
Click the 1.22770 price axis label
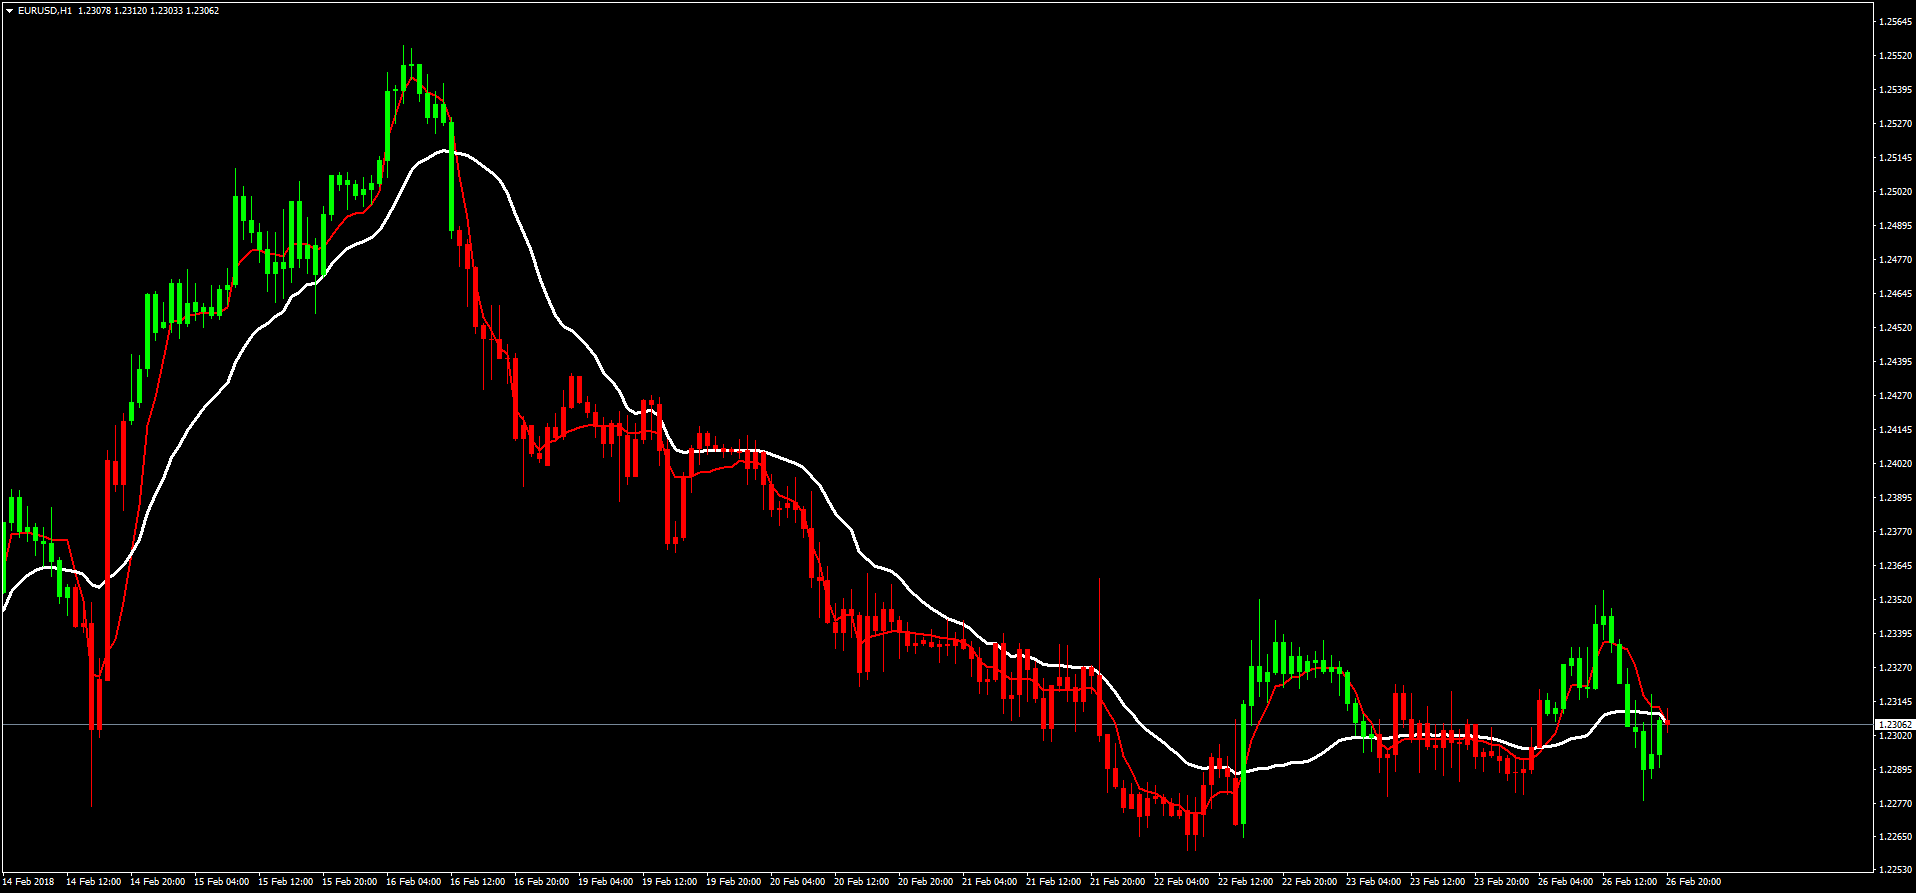point(1896,804)
